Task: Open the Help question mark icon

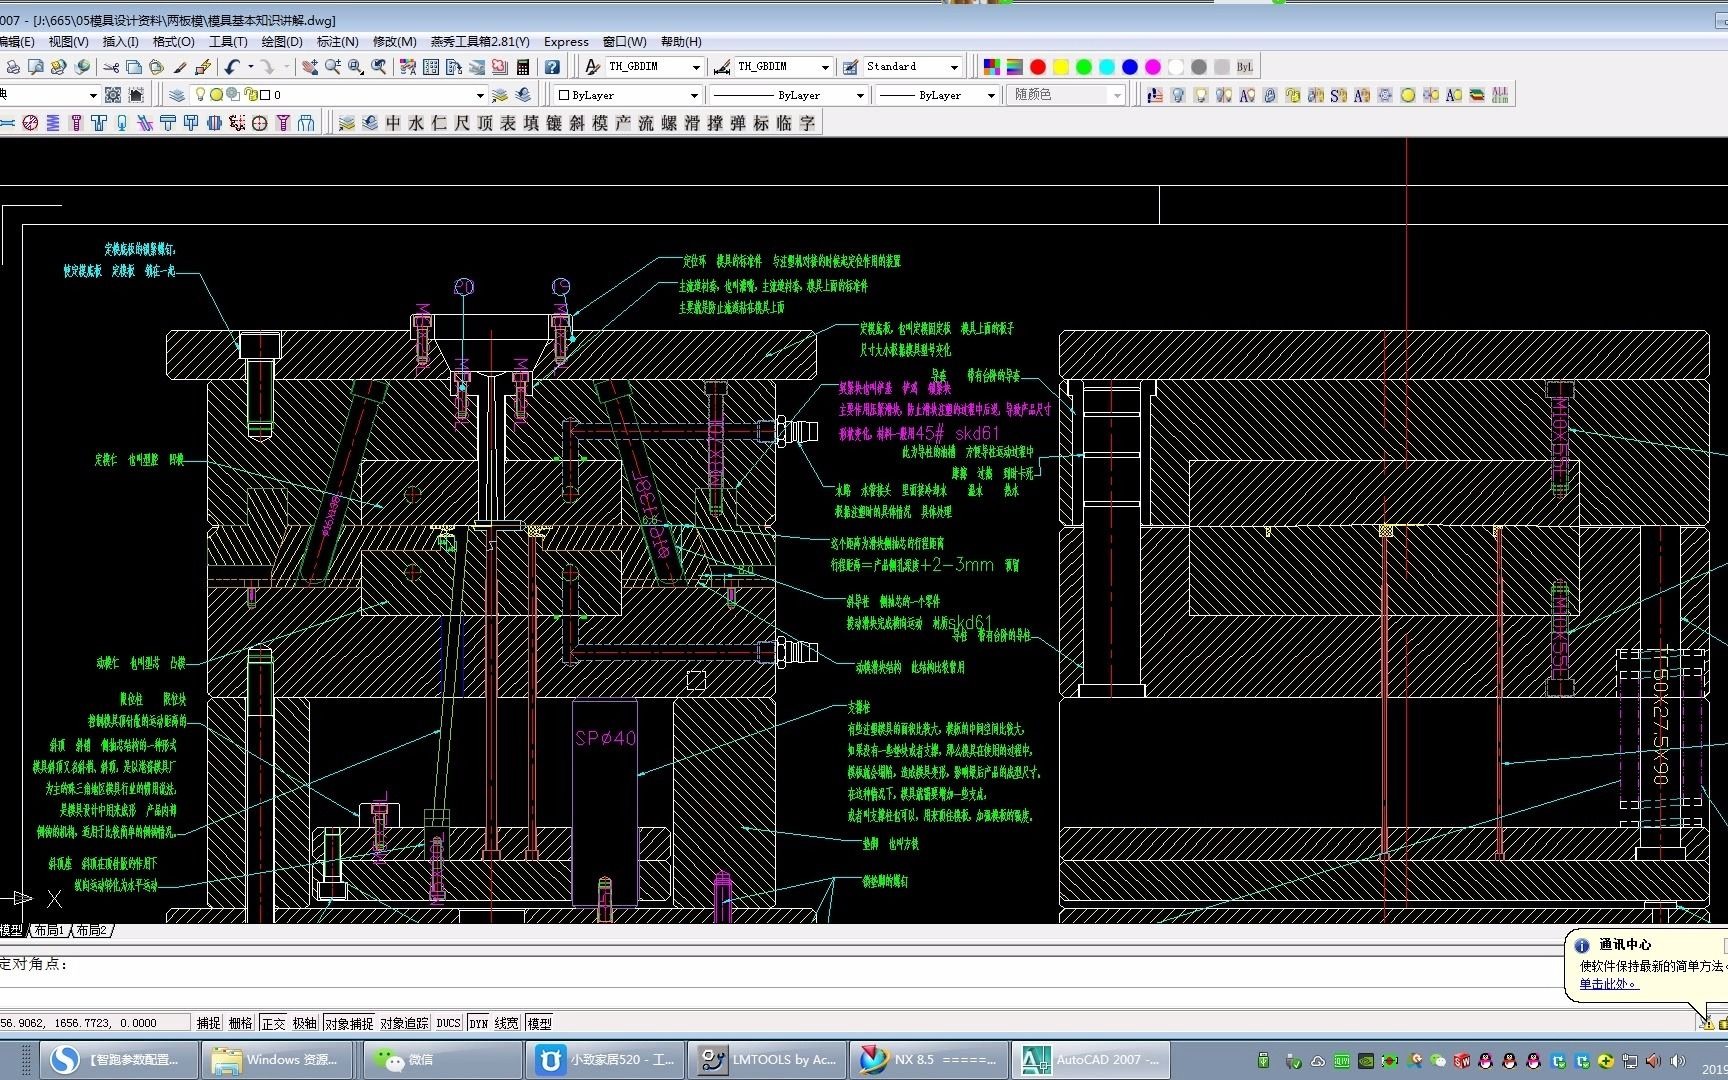Action: [552, 67]
